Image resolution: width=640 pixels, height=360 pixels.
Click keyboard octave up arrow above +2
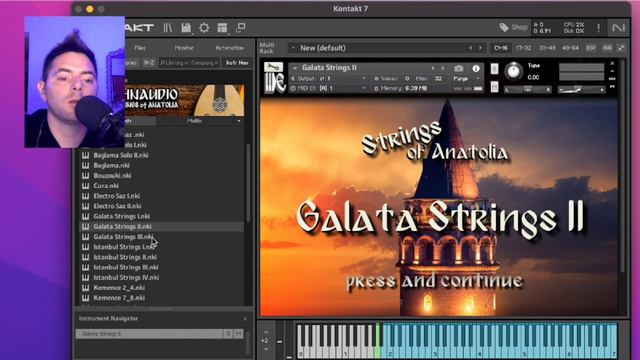(266, 332)
